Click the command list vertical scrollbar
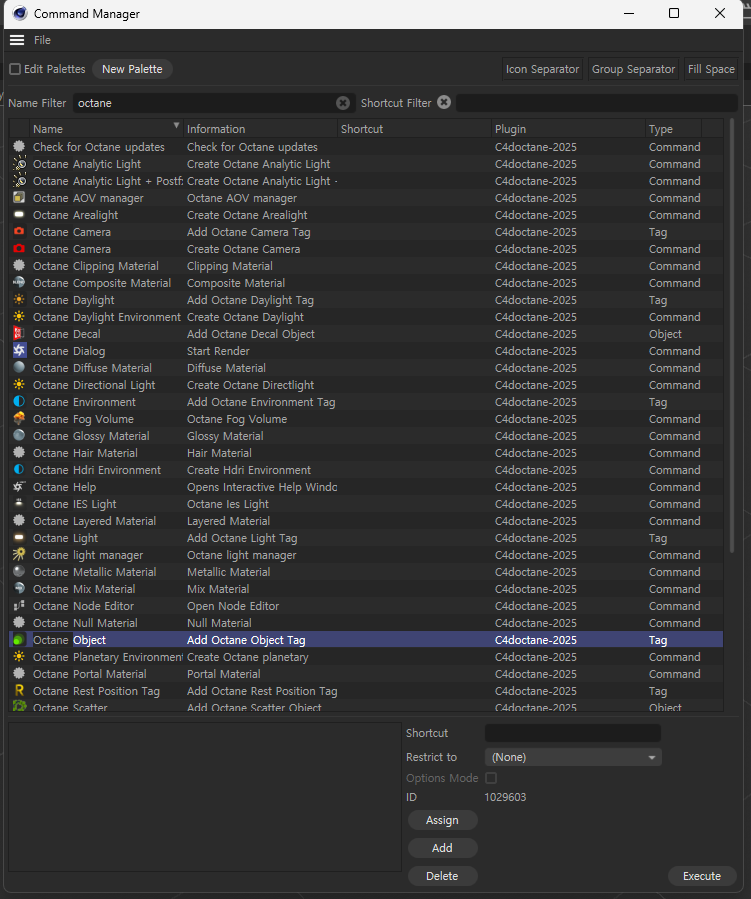751x899 pixels. [x=732, y=335]
